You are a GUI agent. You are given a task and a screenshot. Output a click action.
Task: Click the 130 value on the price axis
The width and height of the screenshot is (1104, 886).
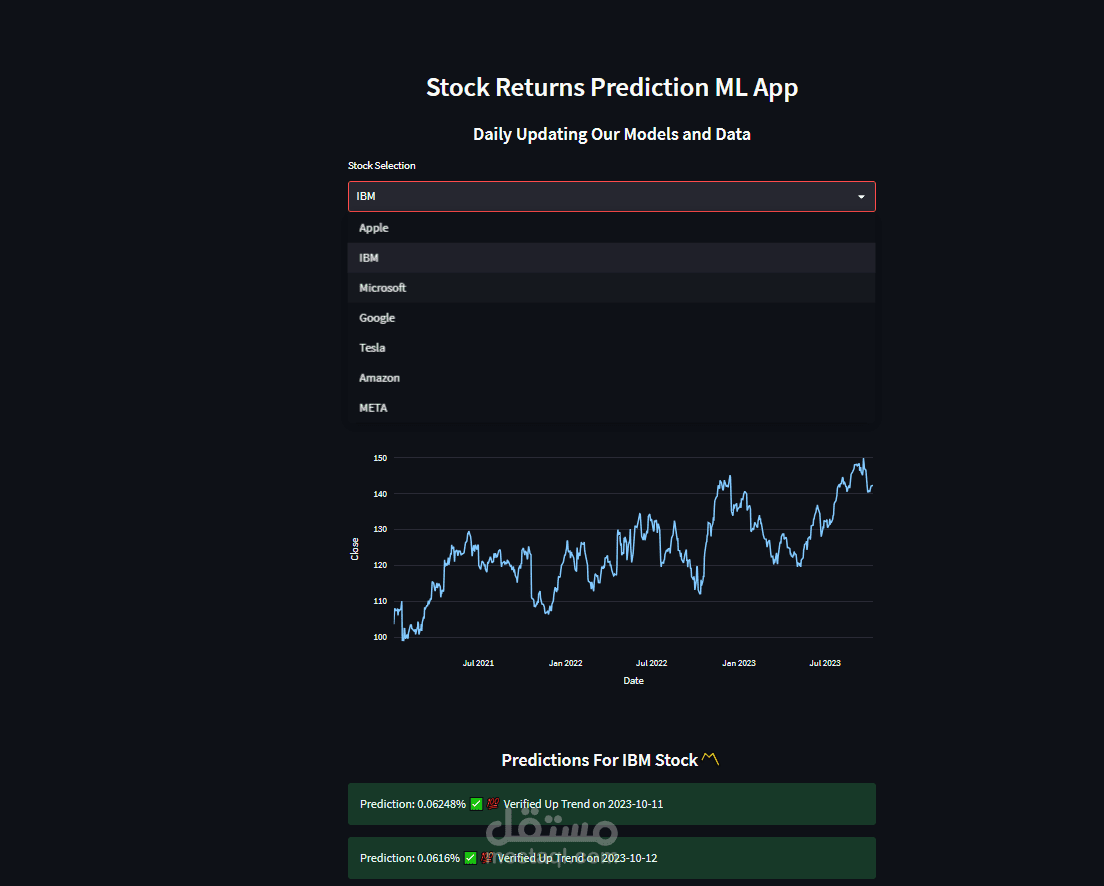coord(380,529)
